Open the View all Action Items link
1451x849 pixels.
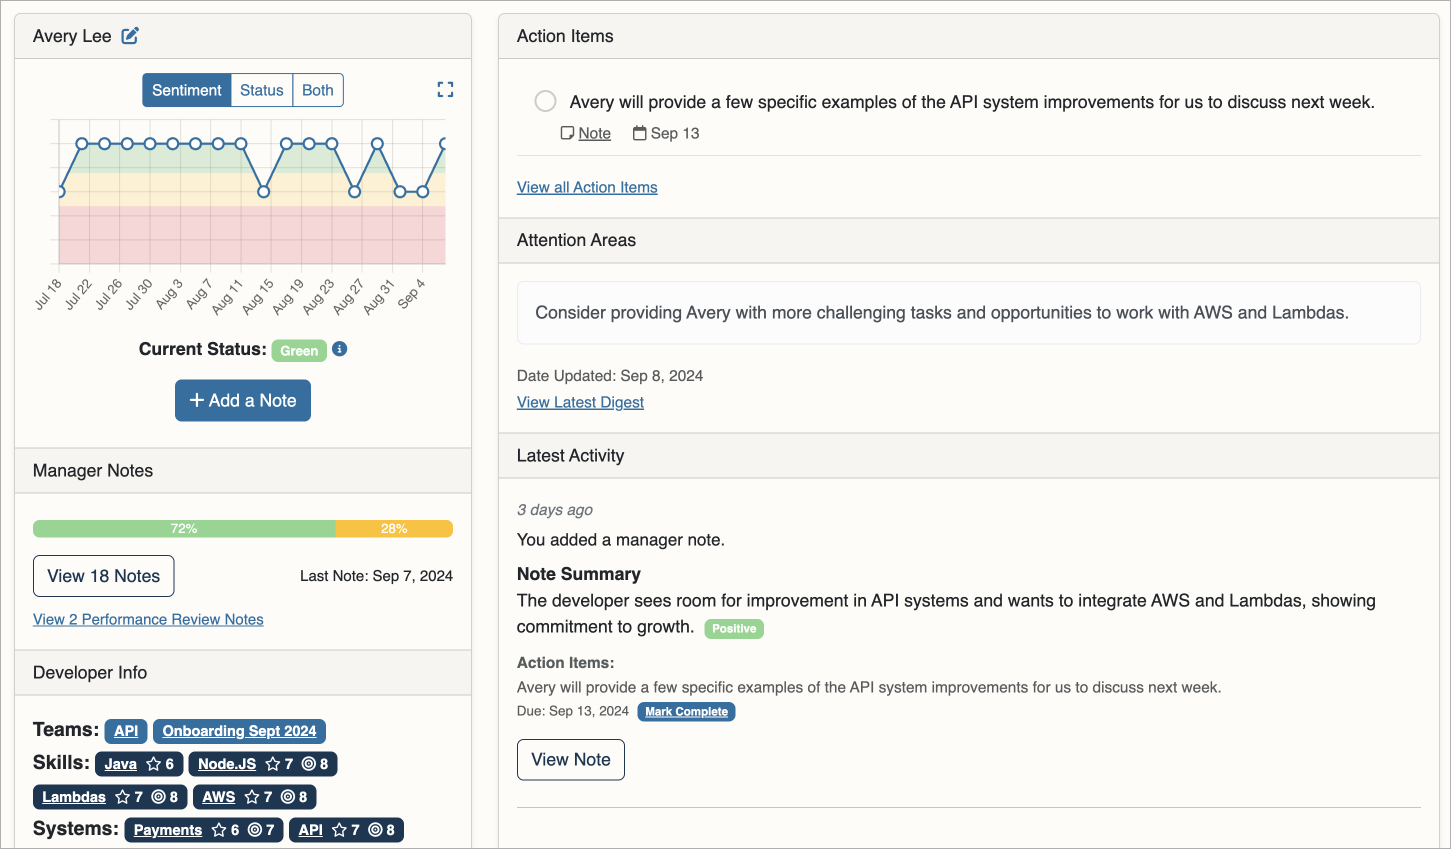[x=587, y=187]
